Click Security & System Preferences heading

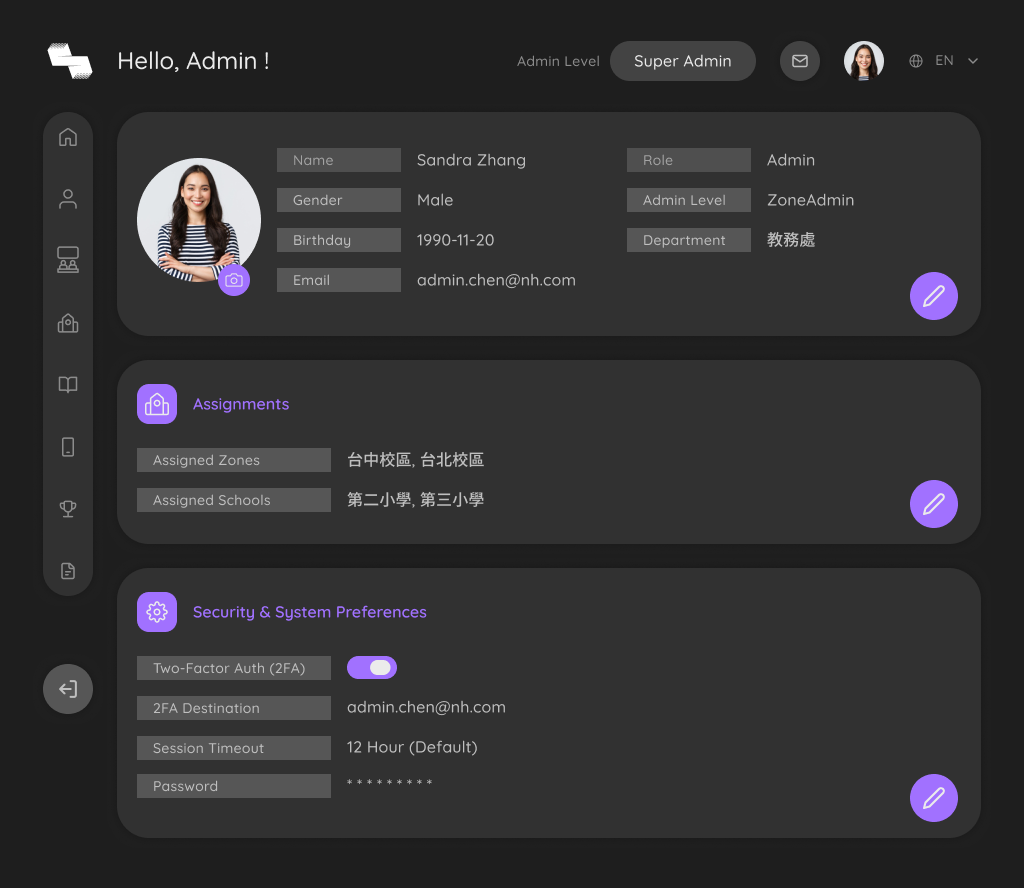310,612
